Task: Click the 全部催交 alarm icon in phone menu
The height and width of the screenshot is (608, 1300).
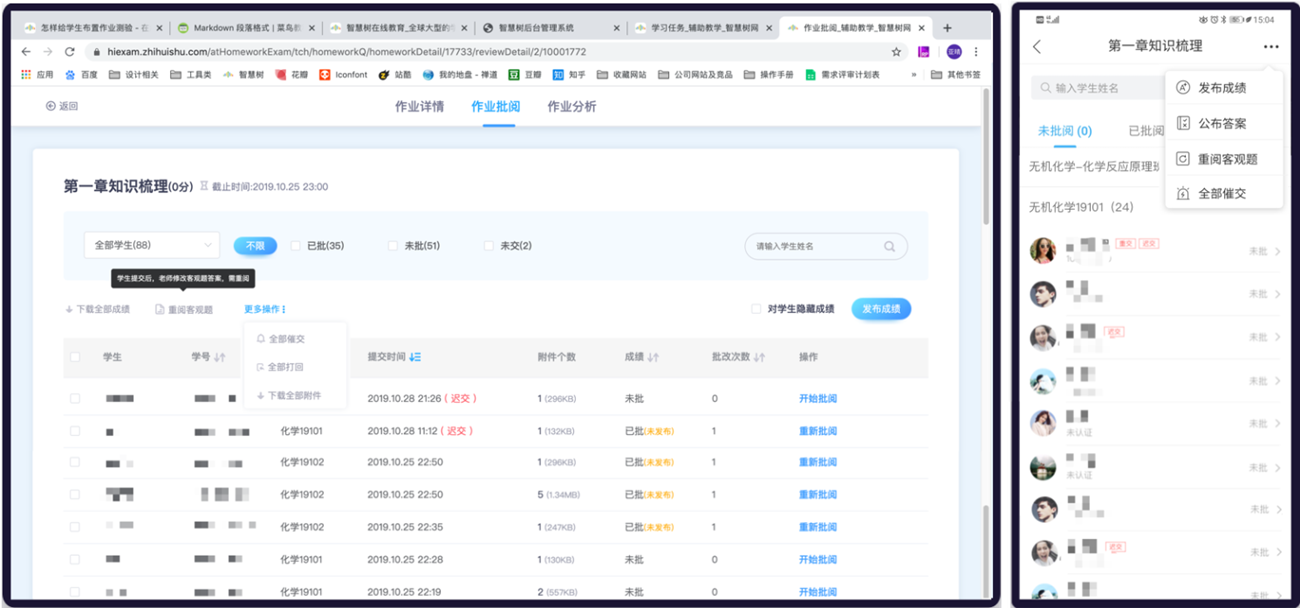Action: (1183, 191)
